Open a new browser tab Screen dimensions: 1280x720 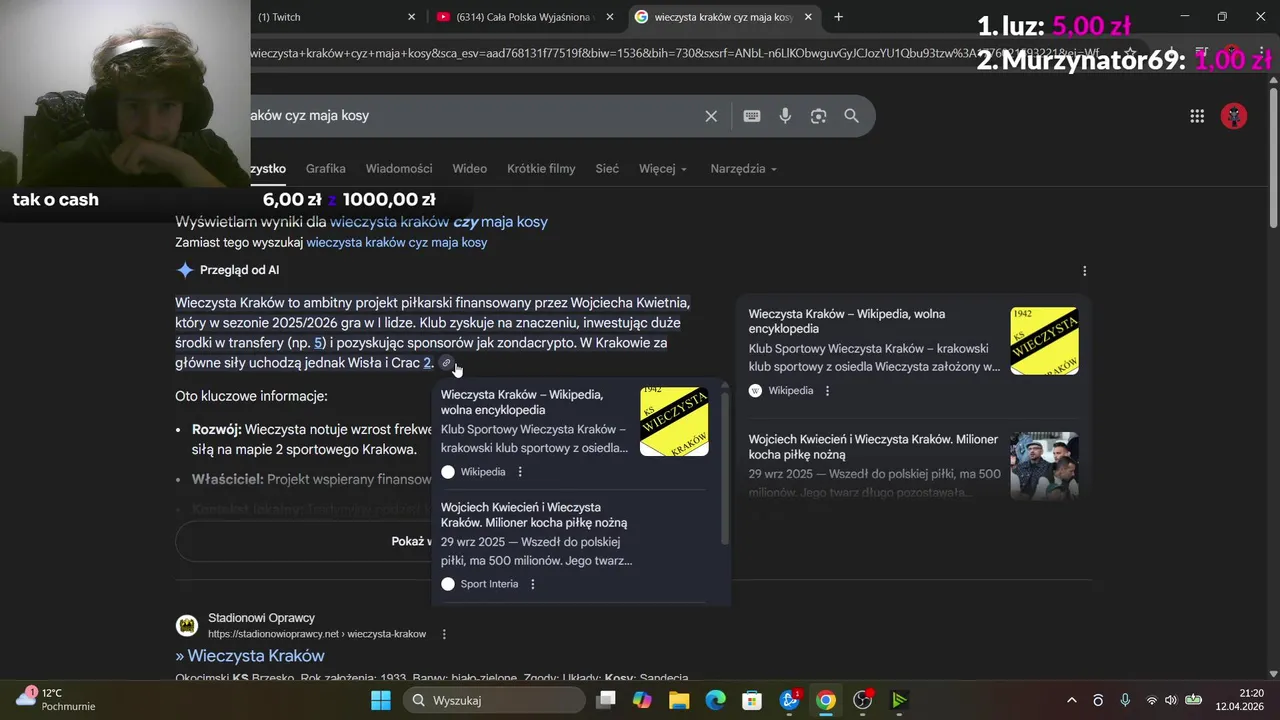[838, 17]
